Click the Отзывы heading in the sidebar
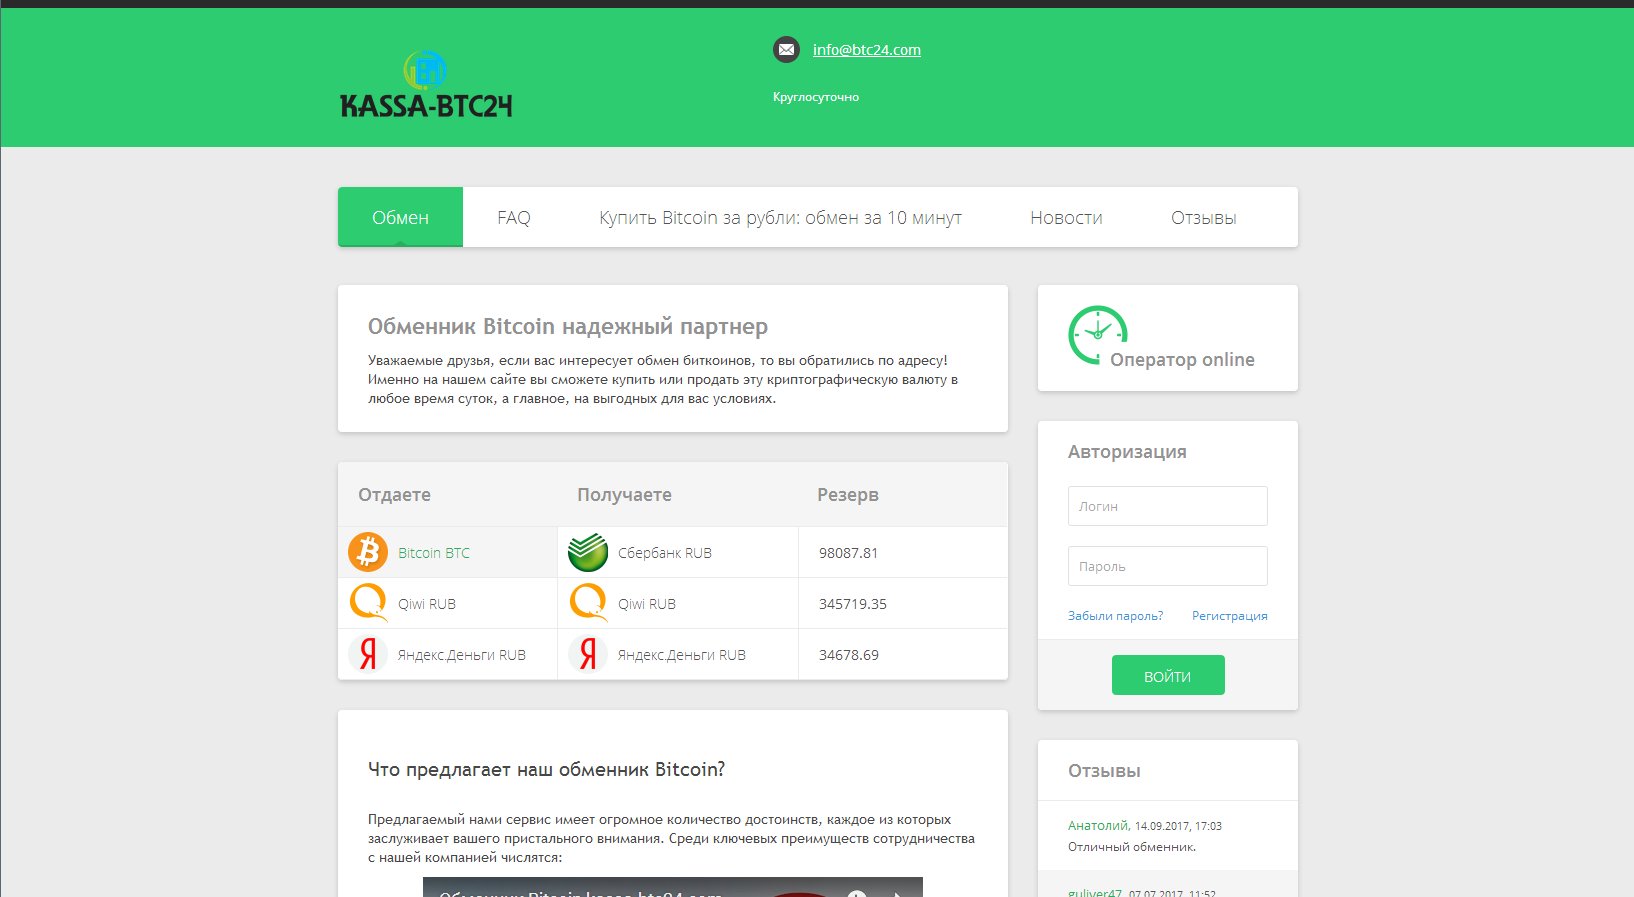This screenshot has height=897, width=1634. tap(1104, 771)
